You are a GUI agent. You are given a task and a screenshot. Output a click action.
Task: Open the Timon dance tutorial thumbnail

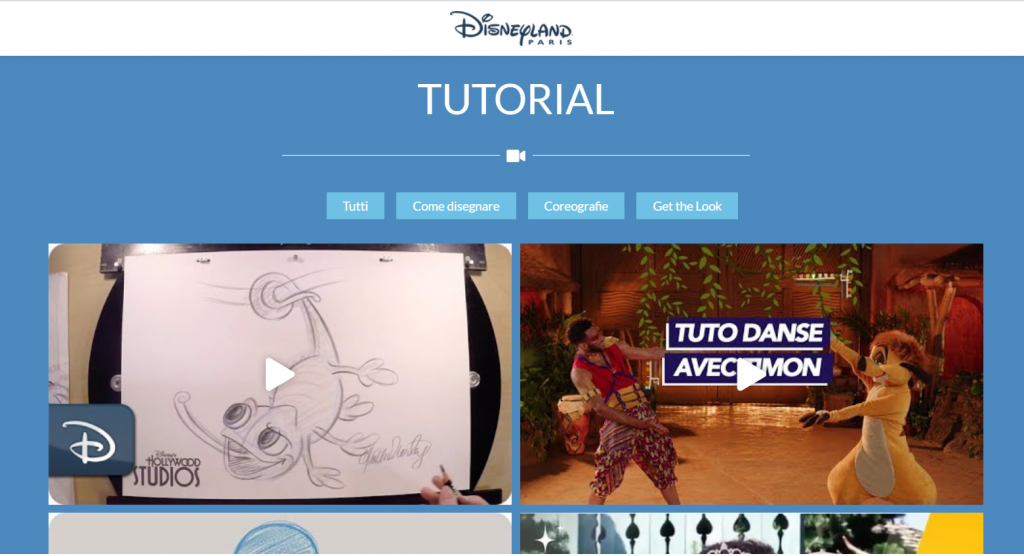pyautogui.click(x=751, y=374)
